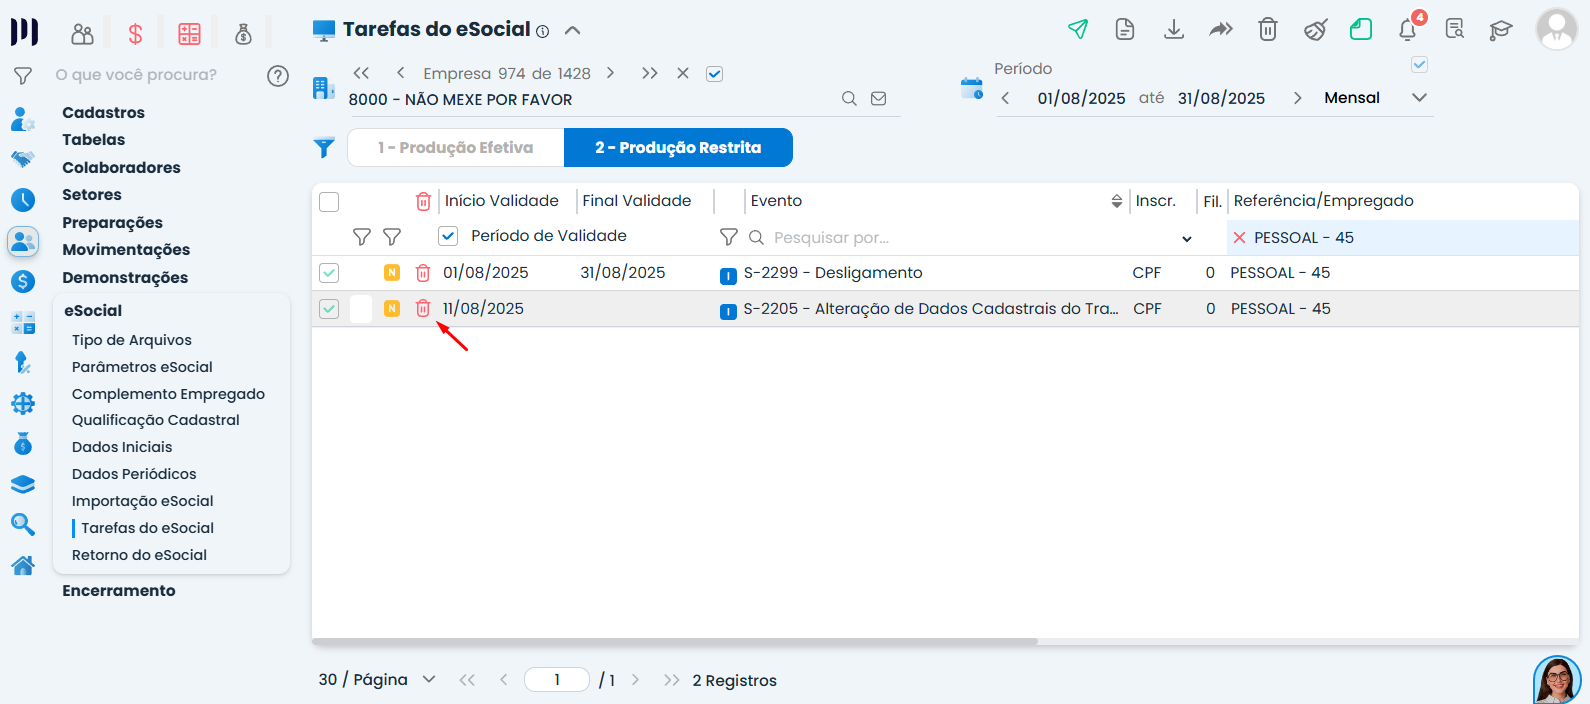
Task: Click the home sidebar icon
Action: (23, 565)
